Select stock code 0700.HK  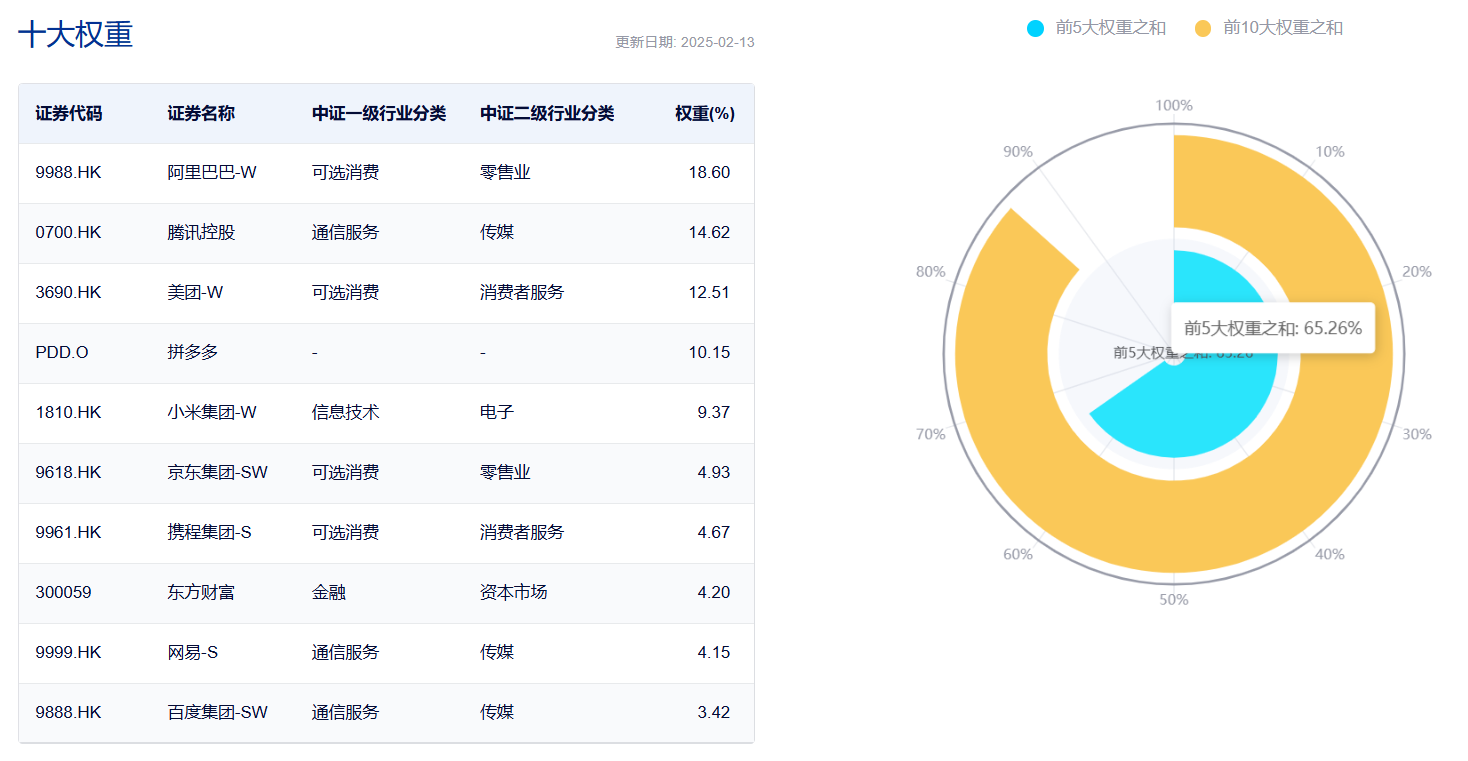(68, 232)
